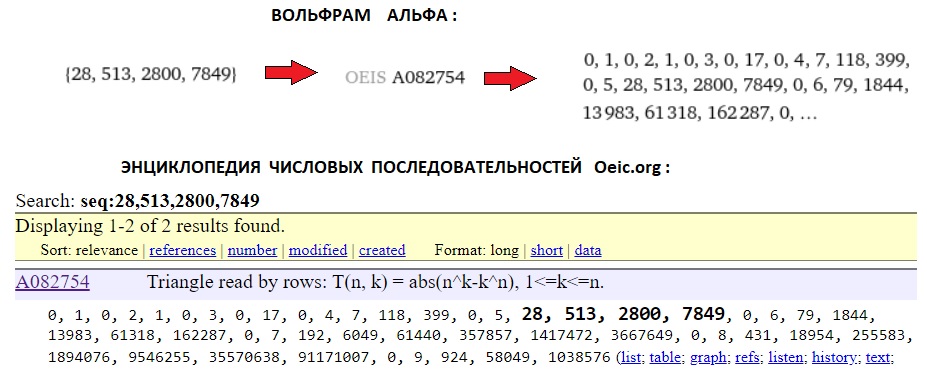Open the refs link for the sequence

[747, 357]
